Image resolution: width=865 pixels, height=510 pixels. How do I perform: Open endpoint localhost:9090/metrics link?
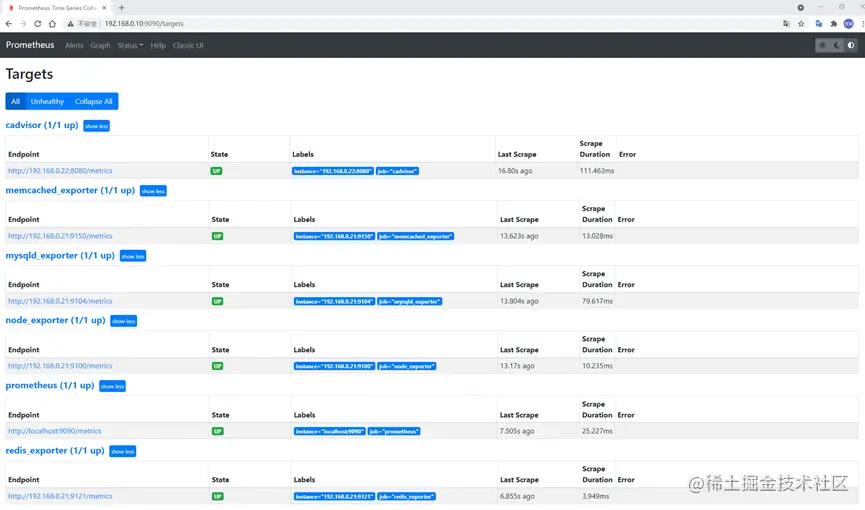tap(55, 431)
